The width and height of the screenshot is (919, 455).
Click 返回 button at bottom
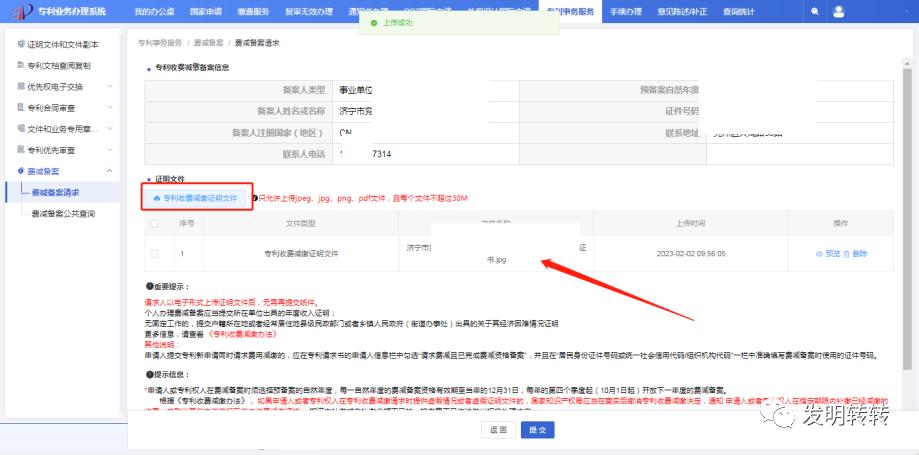pos(498,430)
